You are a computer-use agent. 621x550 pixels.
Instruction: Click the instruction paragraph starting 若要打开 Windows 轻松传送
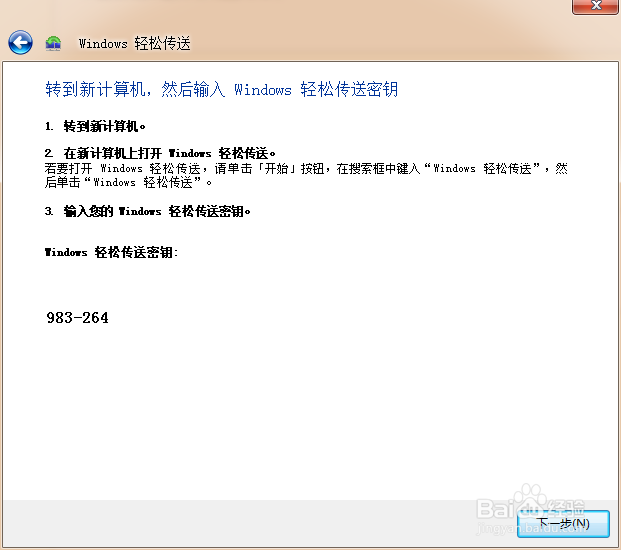pos(306,175)
